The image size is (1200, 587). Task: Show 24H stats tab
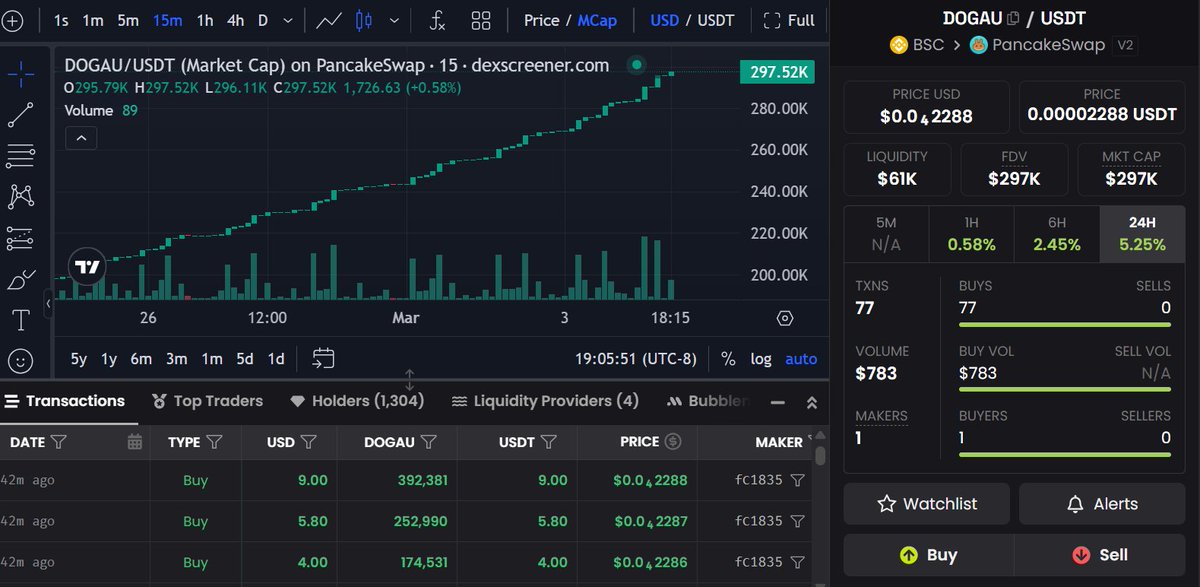coord(1141,234)
